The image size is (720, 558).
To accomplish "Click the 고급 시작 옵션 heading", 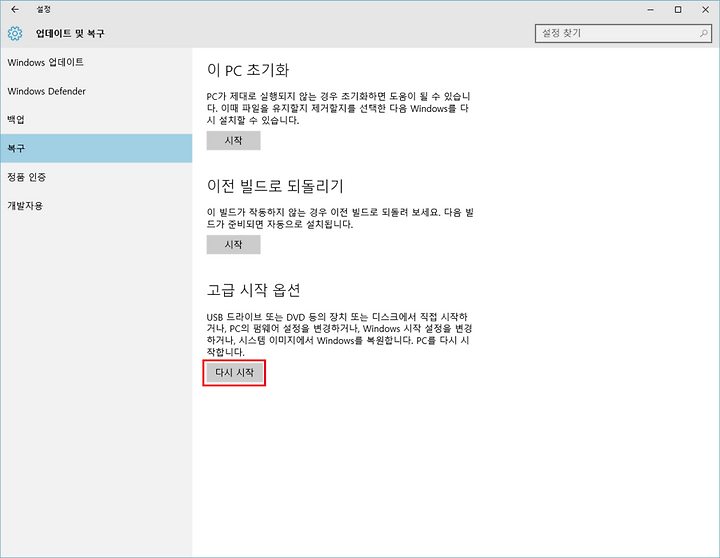I will 253,290.
